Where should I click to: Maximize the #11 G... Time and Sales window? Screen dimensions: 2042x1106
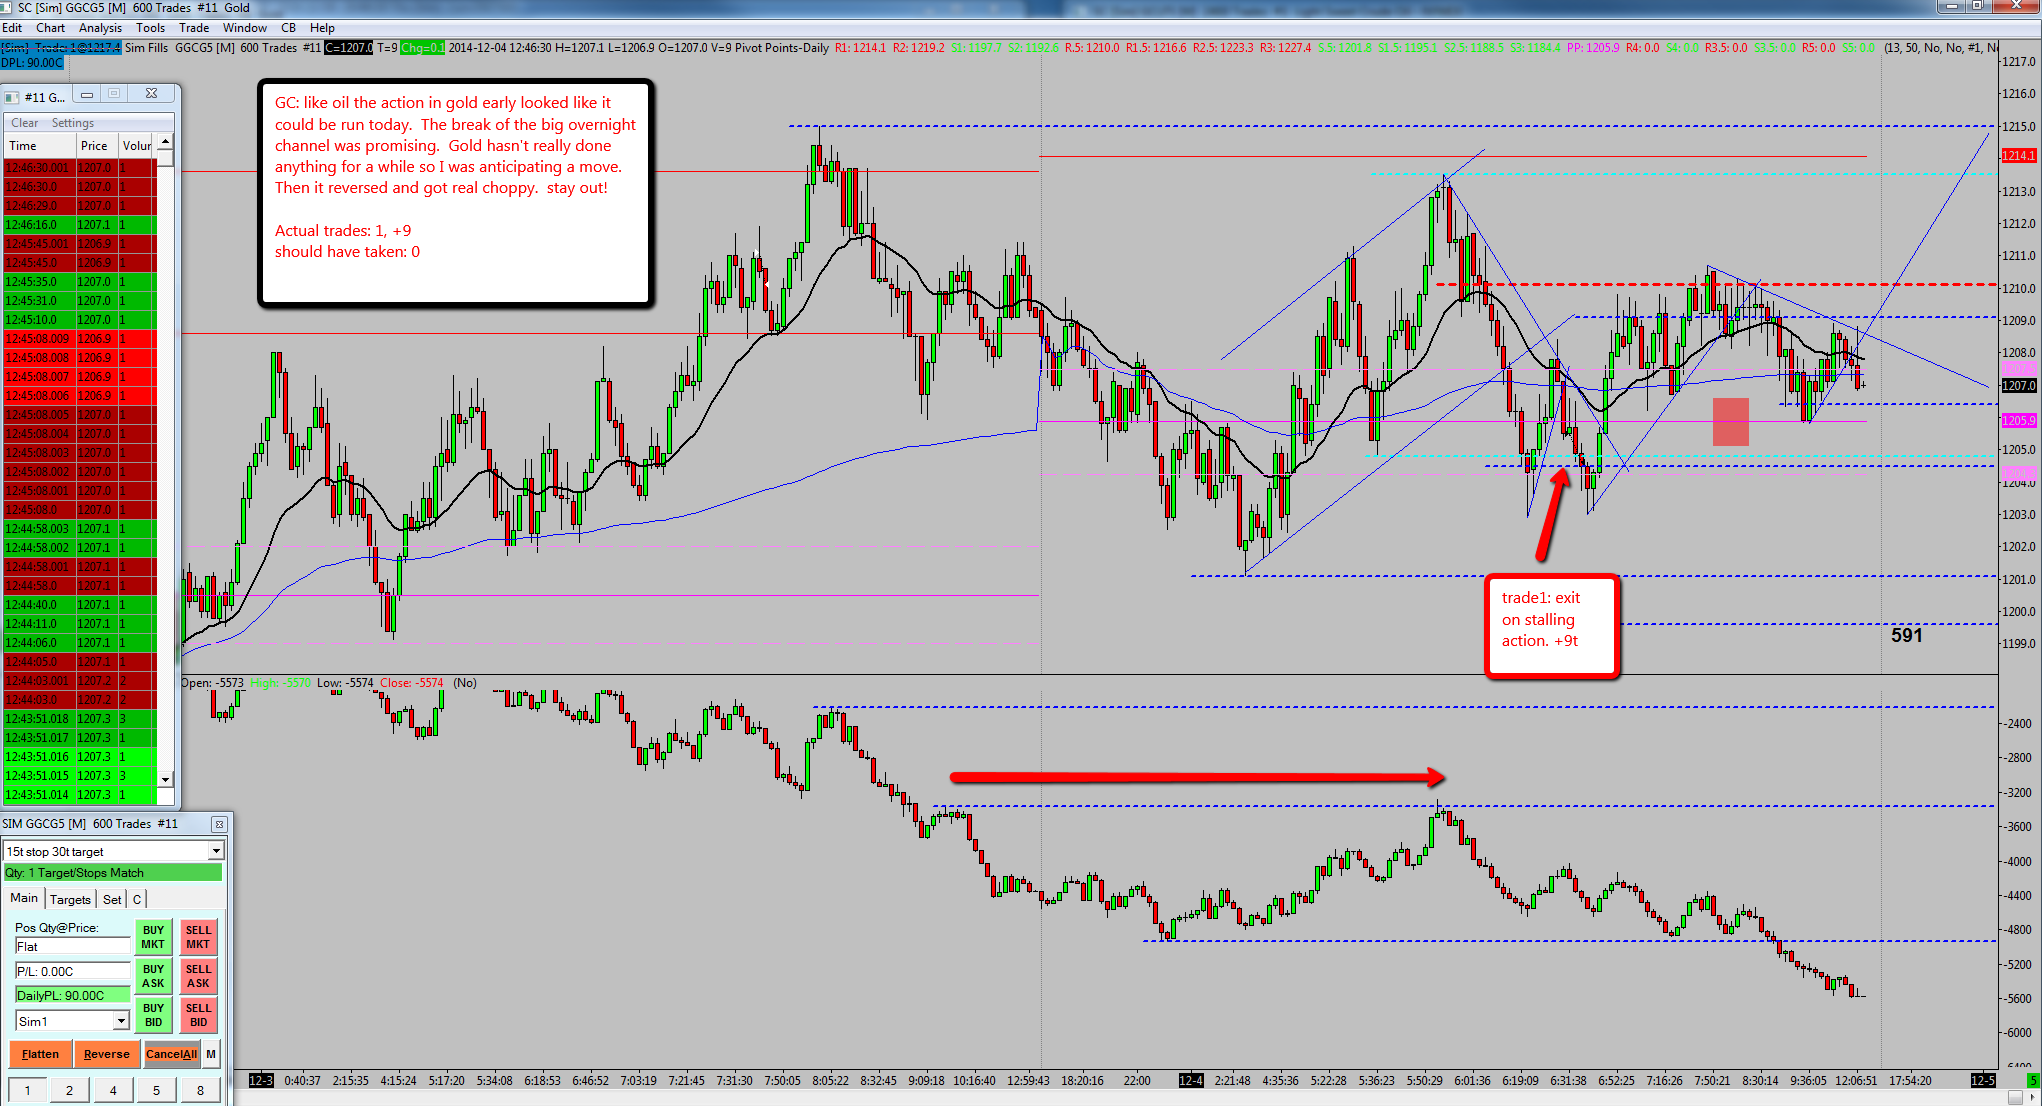click(x=114, y=94)
